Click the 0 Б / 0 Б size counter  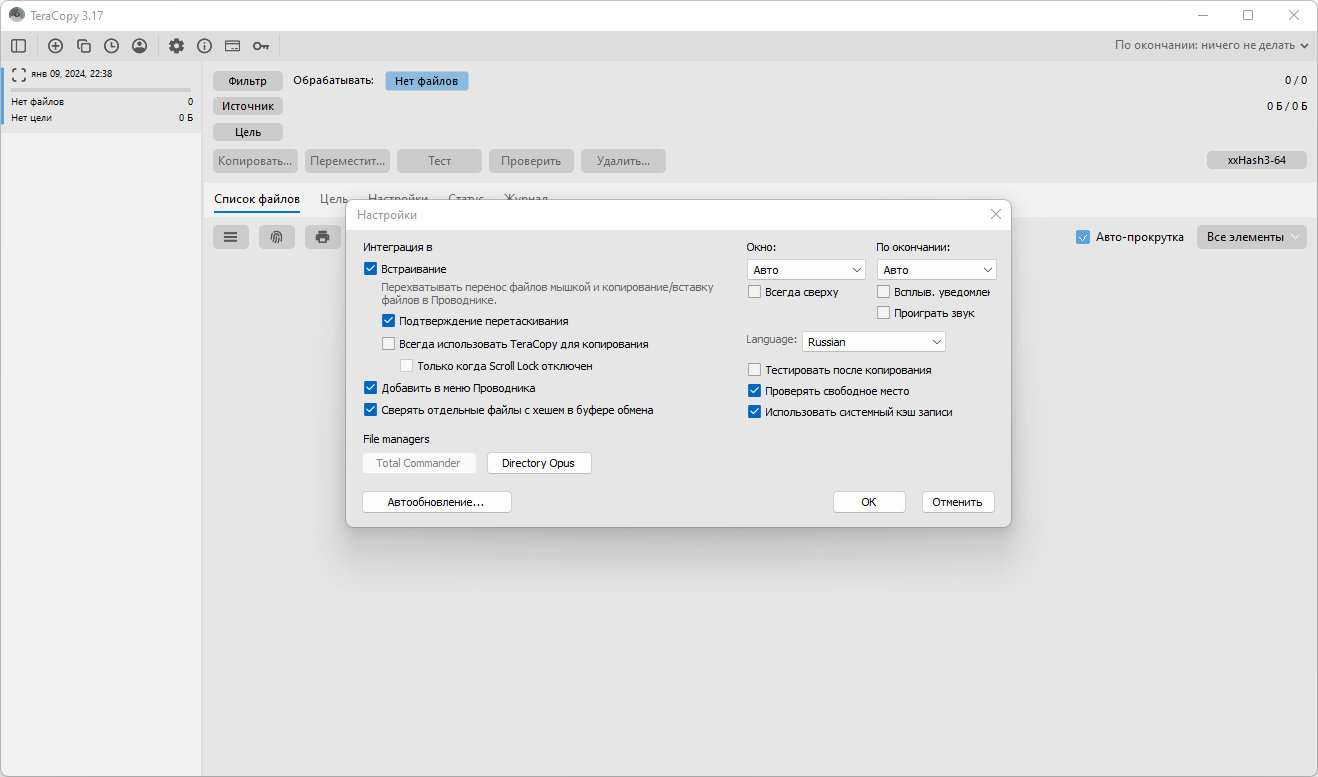(x=1286, y=105)
